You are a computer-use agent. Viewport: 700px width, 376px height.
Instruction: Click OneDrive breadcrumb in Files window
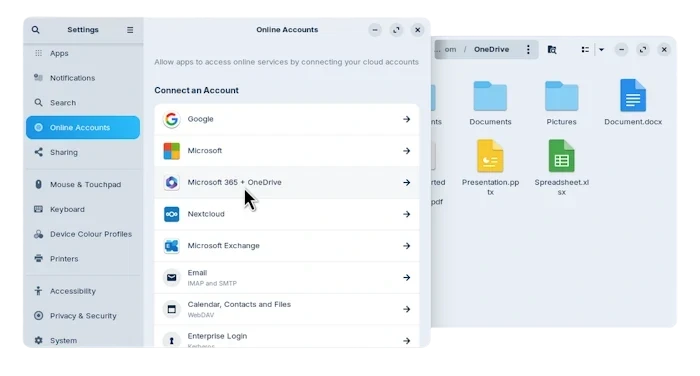tap(492, 50)
